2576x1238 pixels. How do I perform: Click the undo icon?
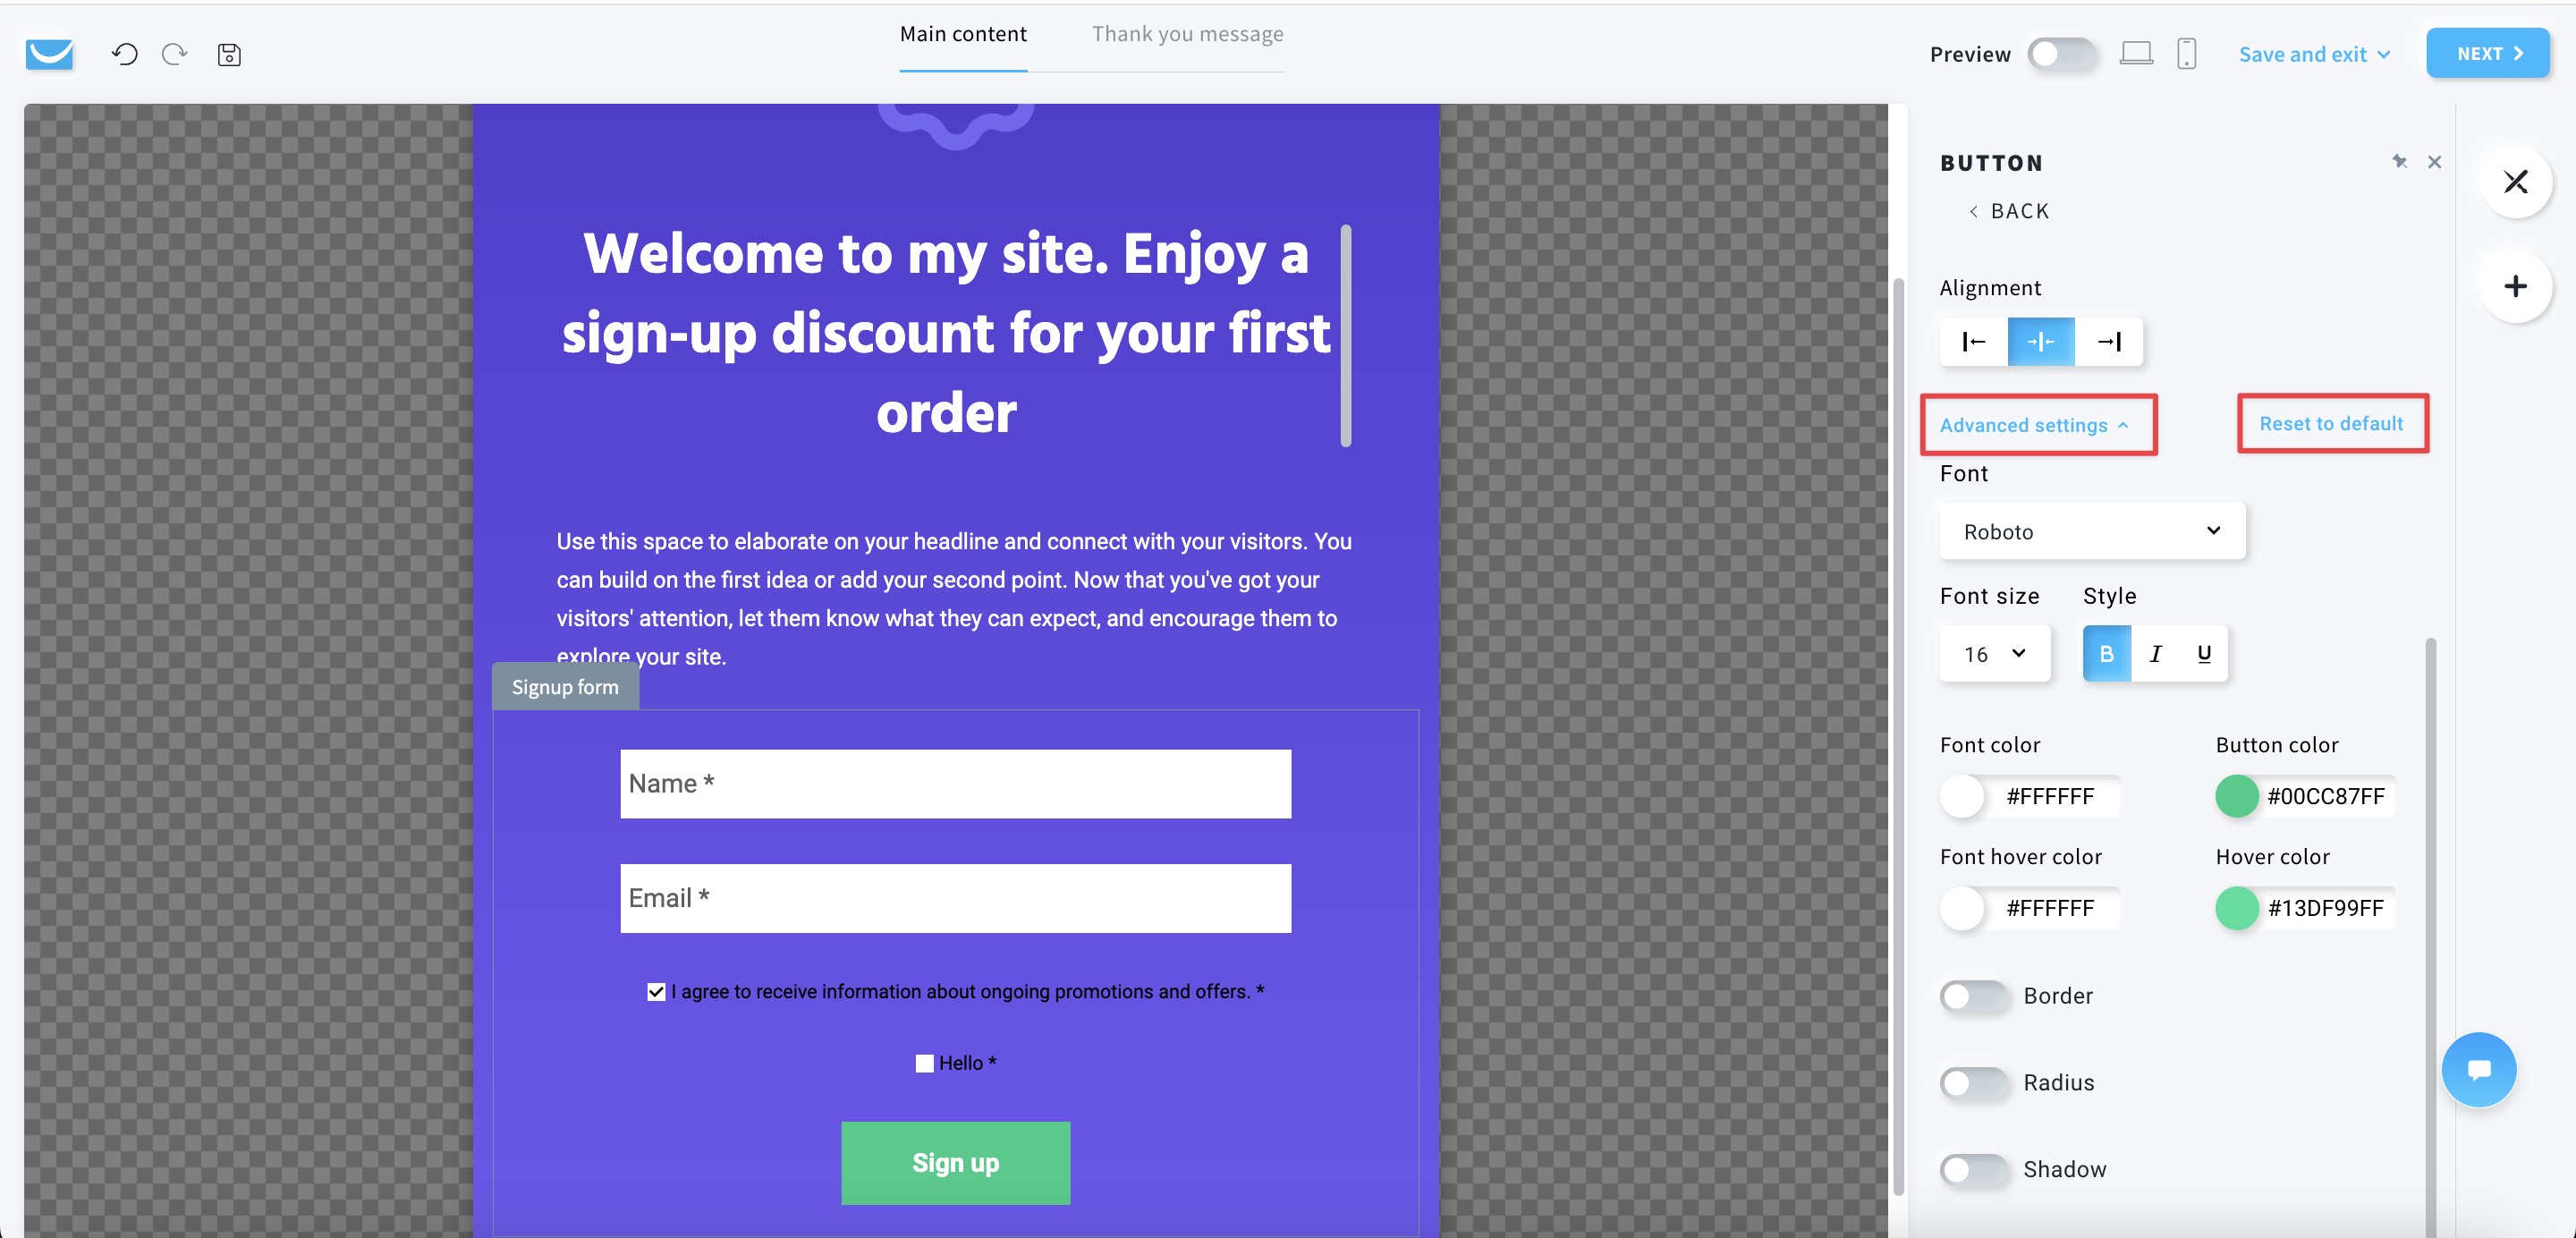coord(125,53)
